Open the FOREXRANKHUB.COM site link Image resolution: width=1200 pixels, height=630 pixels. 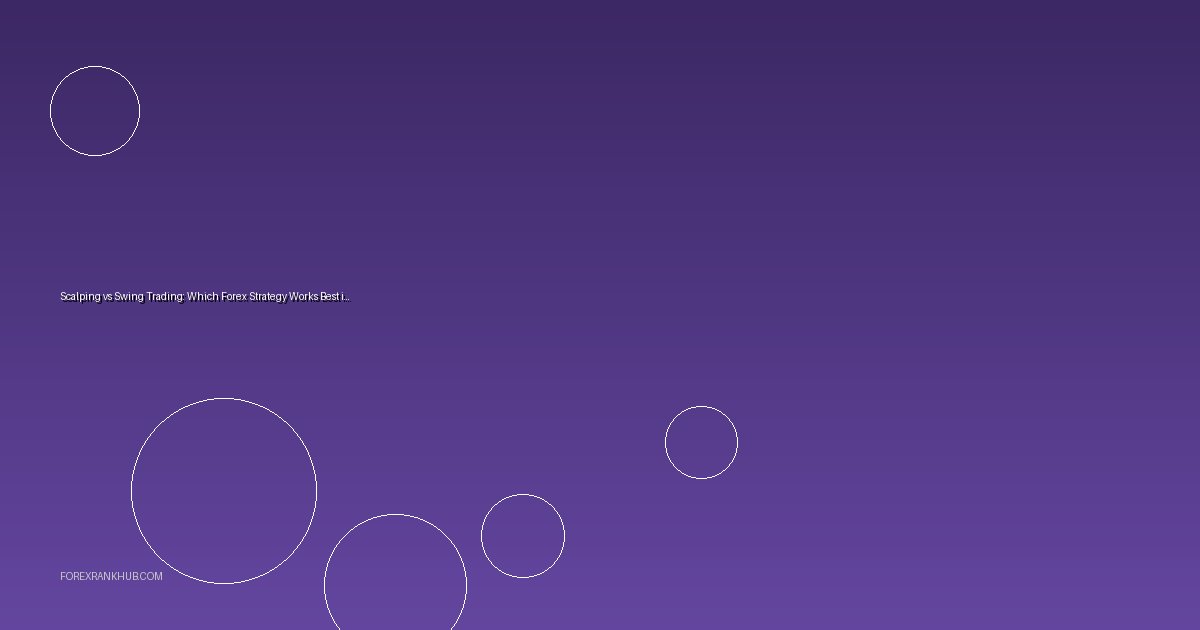(x=111, y=577)
